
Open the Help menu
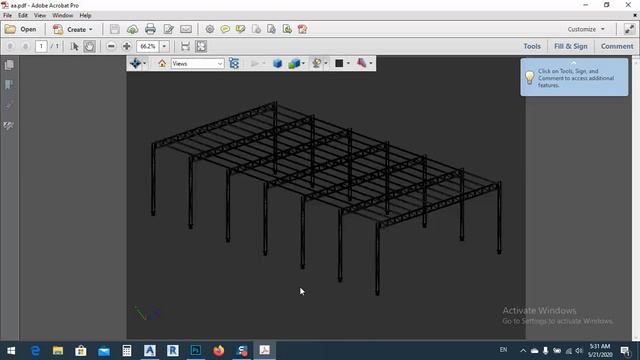85,16
